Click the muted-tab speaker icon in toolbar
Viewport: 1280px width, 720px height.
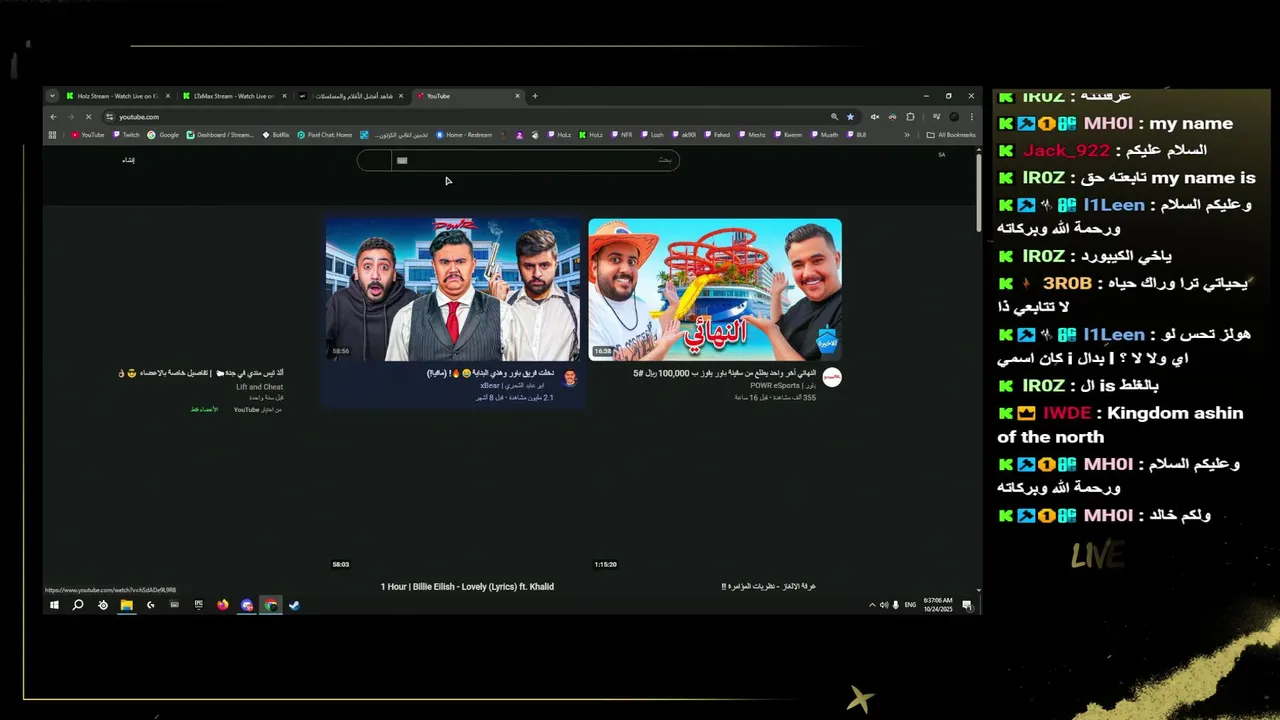875,117
